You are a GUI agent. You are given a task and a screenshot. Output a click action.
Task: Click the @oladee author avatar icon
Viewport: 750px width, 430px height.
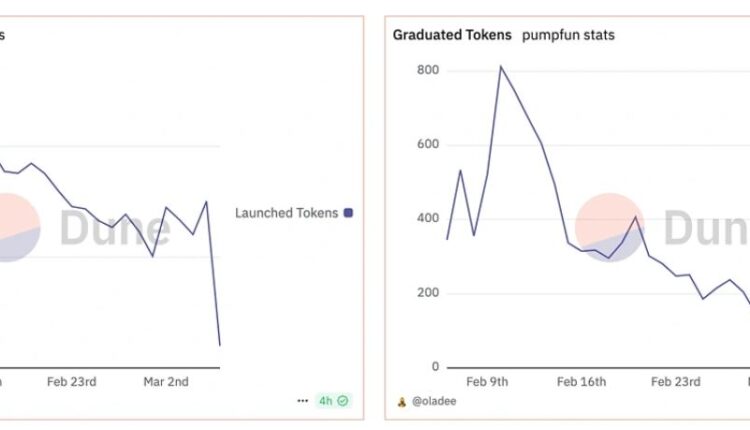coord(401,402)
